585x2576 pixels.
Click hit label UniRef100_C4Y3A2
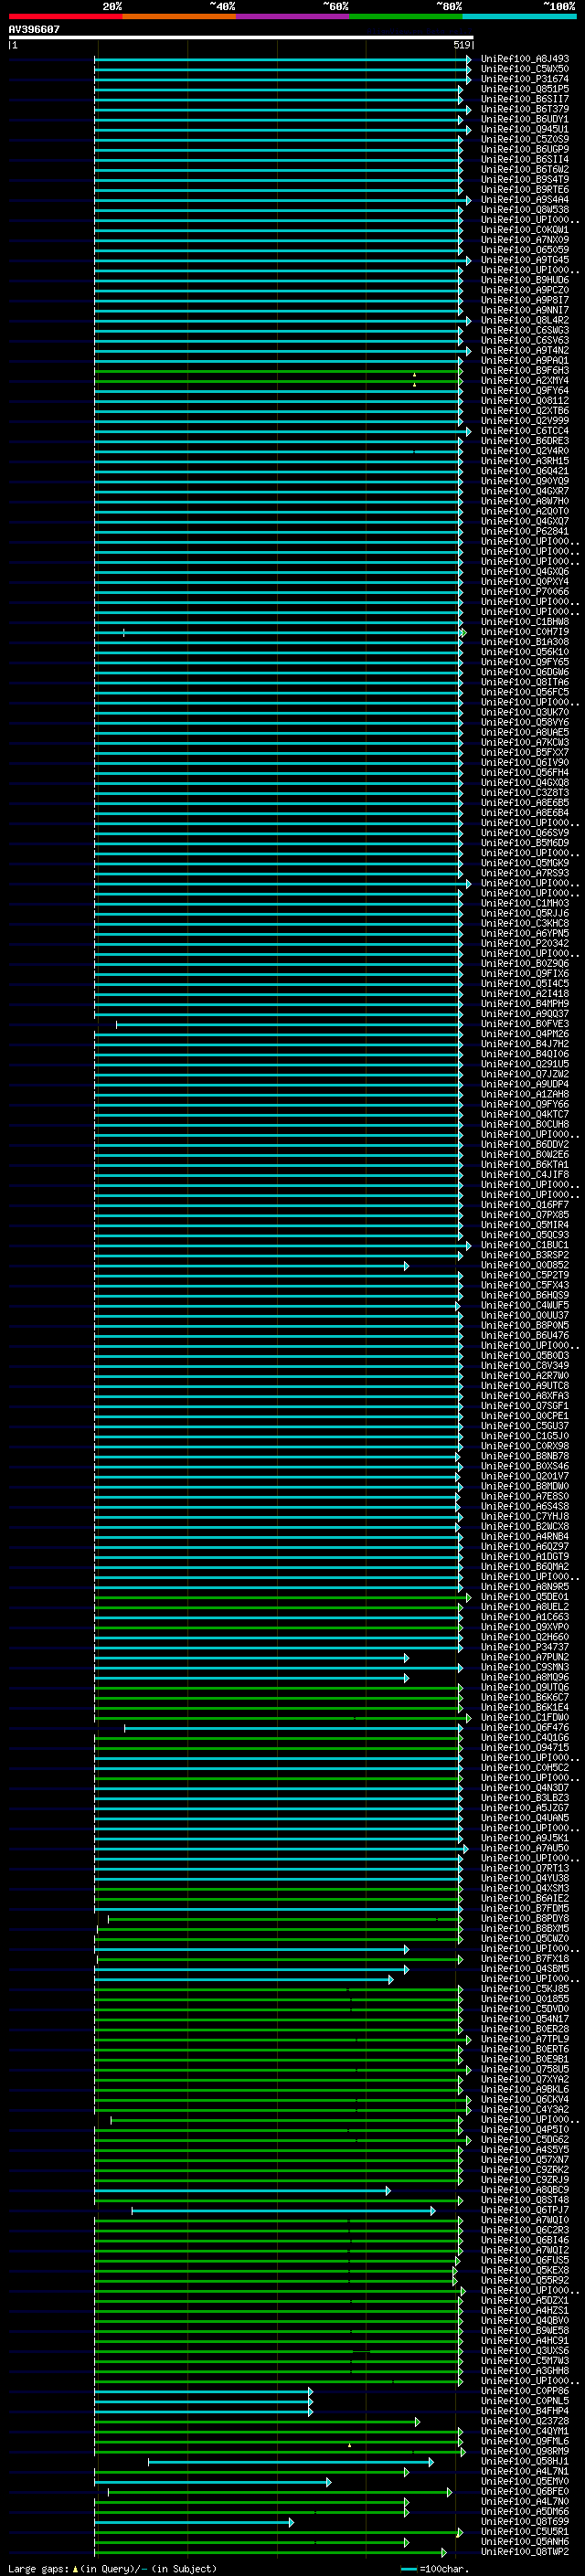pos(525,2110)
